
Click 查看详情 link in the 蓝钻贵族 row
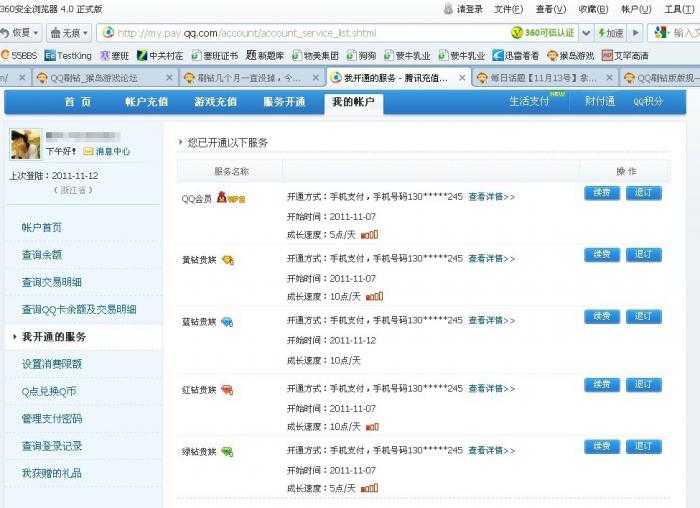(492, 320)
